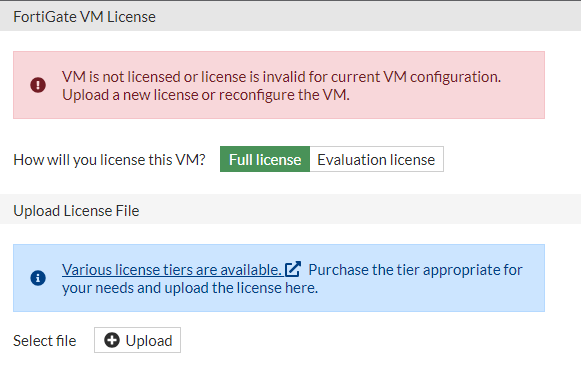Viewport: 581px width, 366px height.
Task: Click the Upload a new license or reconfigure line
Action: [x=206, y=95]
